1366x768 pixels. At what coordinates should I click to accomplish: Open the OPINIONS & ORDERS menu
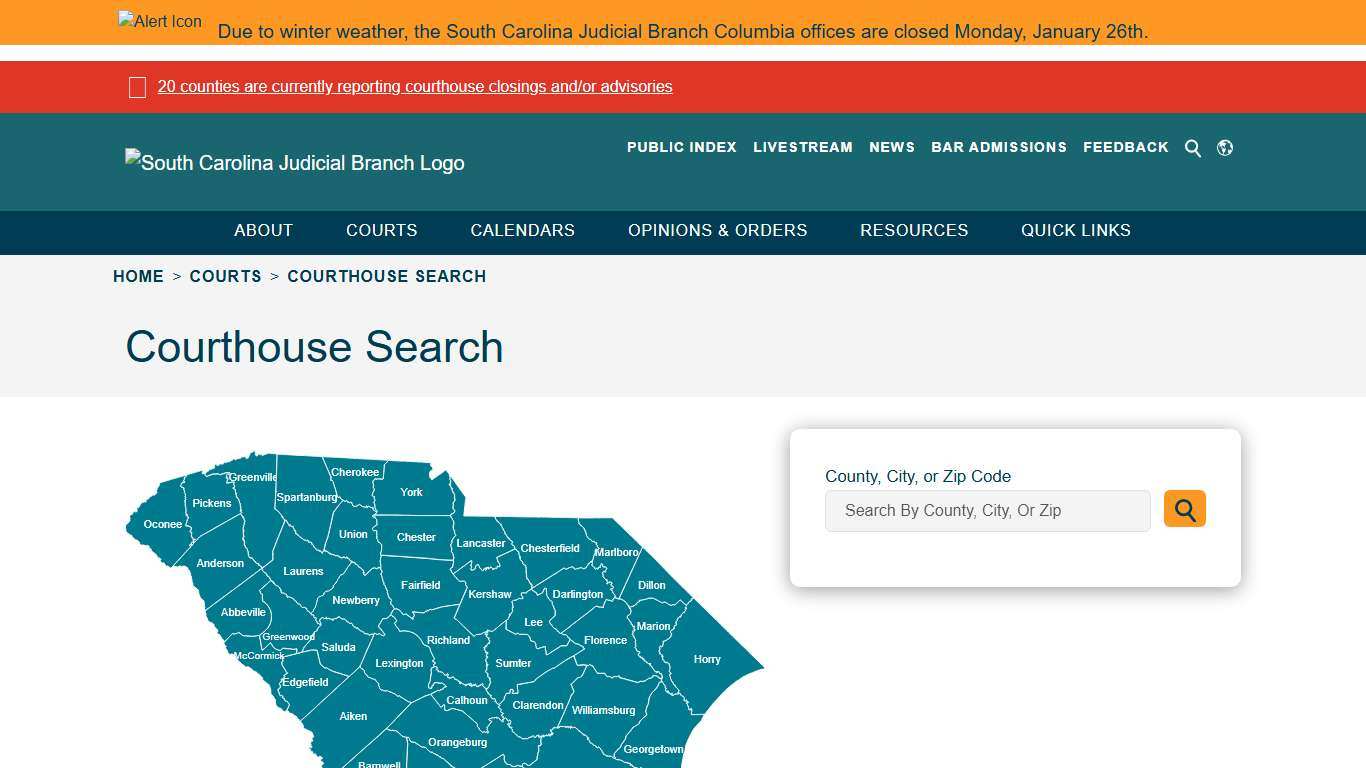(717, 230)
